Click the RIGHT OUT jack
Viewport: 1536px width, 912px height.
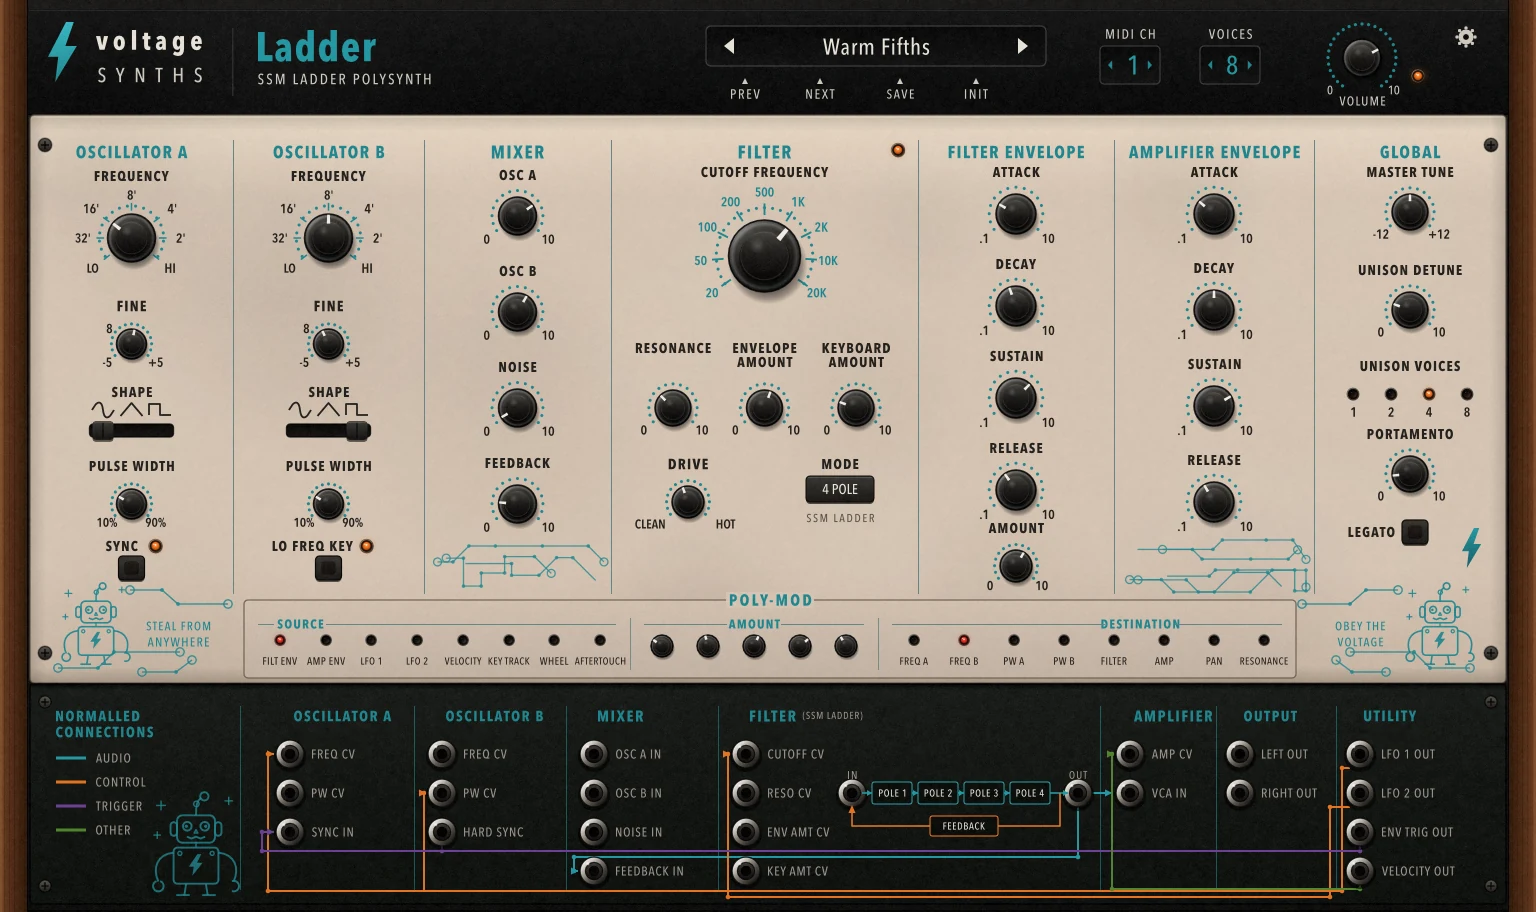(x=1240, y=793)
